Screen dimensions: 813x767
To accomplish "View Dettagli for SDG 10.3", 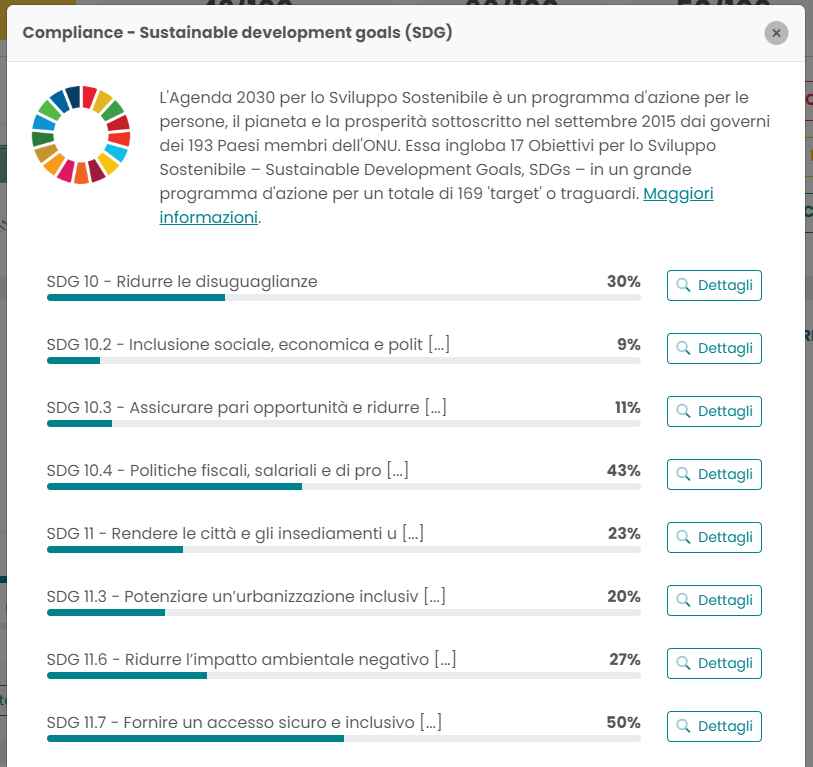I will point(714,411).
